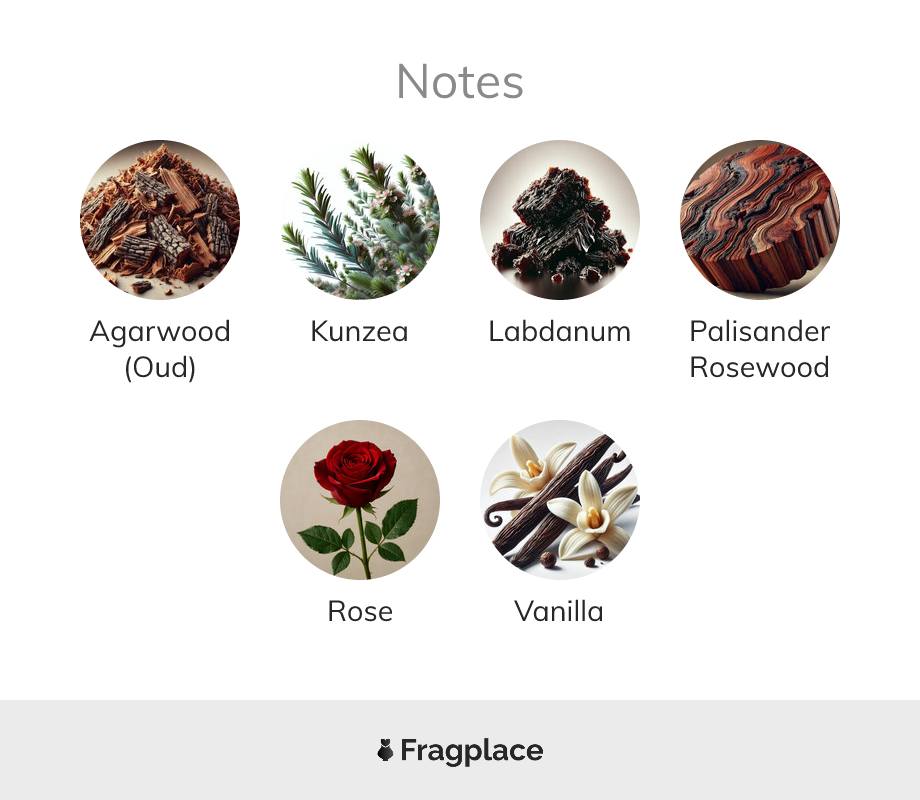
Task: Open the Fragplace brand name link
Action: pos(472,751)
